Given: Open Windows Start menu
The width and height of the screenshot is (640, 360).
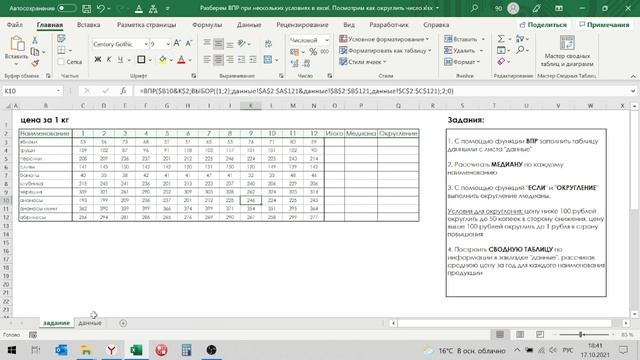Looking at the screenshot, I should [11, 350].
